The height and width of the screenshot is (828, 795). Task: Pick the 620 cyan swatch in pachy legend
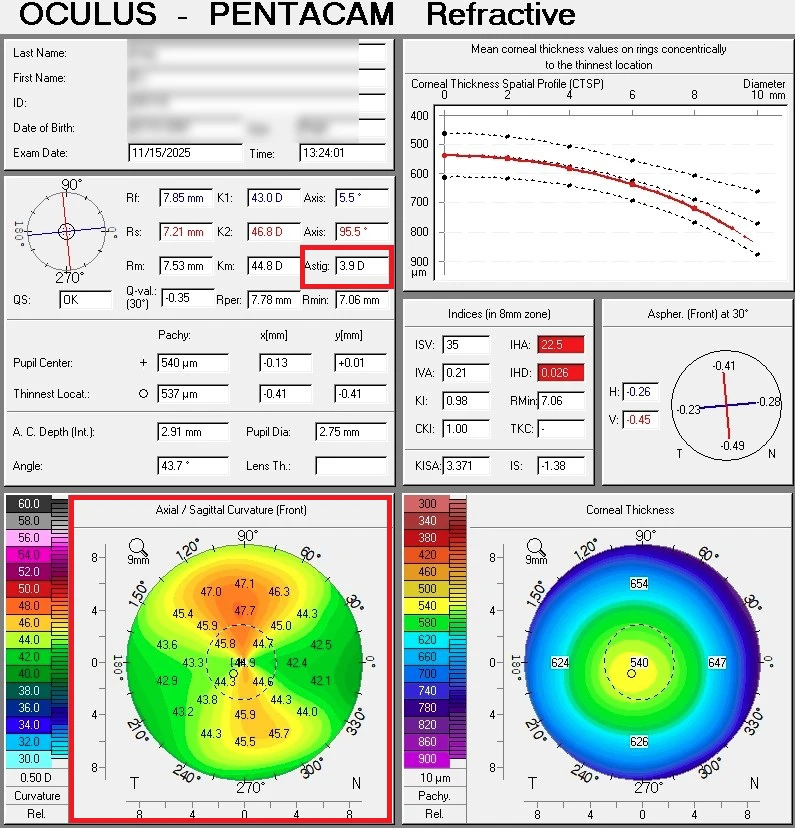pyautogui.click(x=427, y=639)
